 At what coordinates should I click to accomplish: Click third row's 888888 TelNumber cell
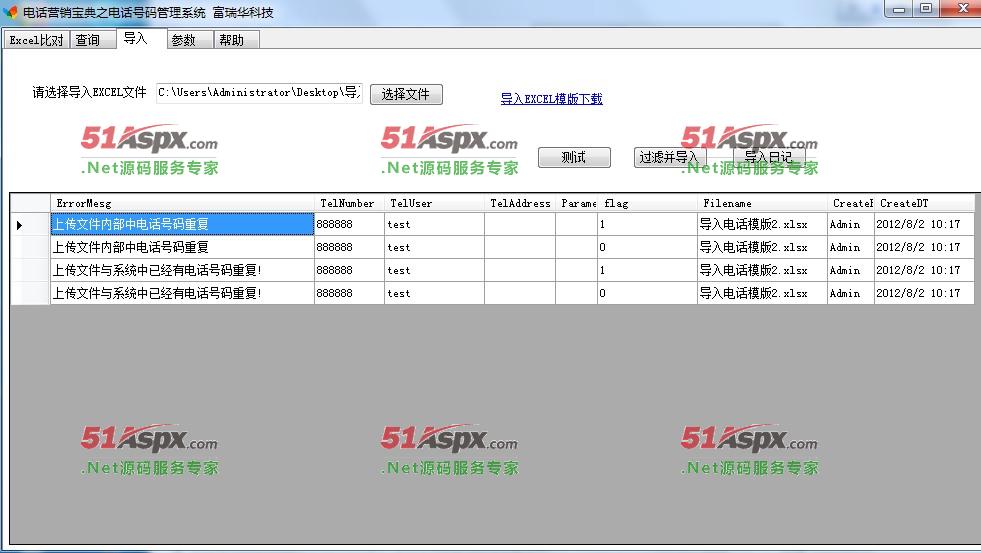click(x=349, y=270)
